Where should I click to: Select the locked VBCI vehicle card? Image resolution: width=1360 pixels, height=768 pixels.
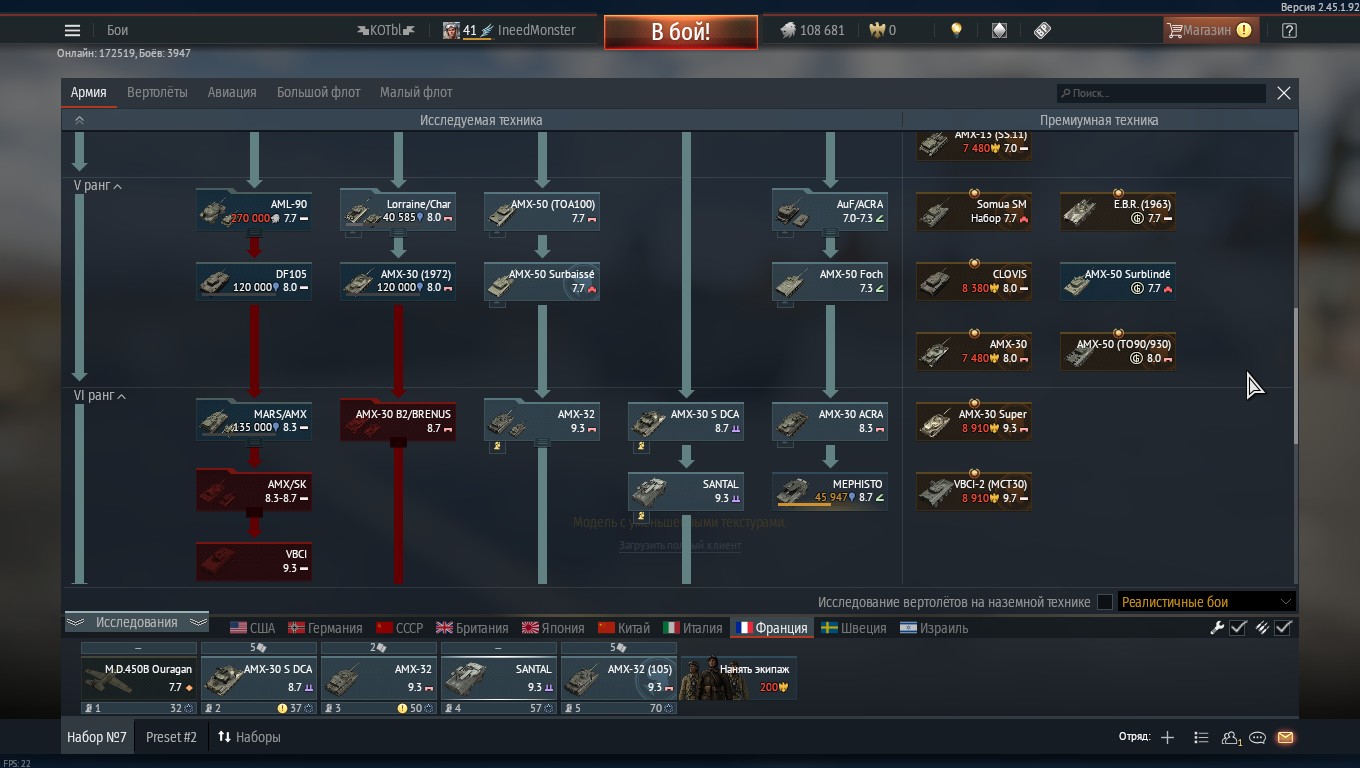(254, 561)
